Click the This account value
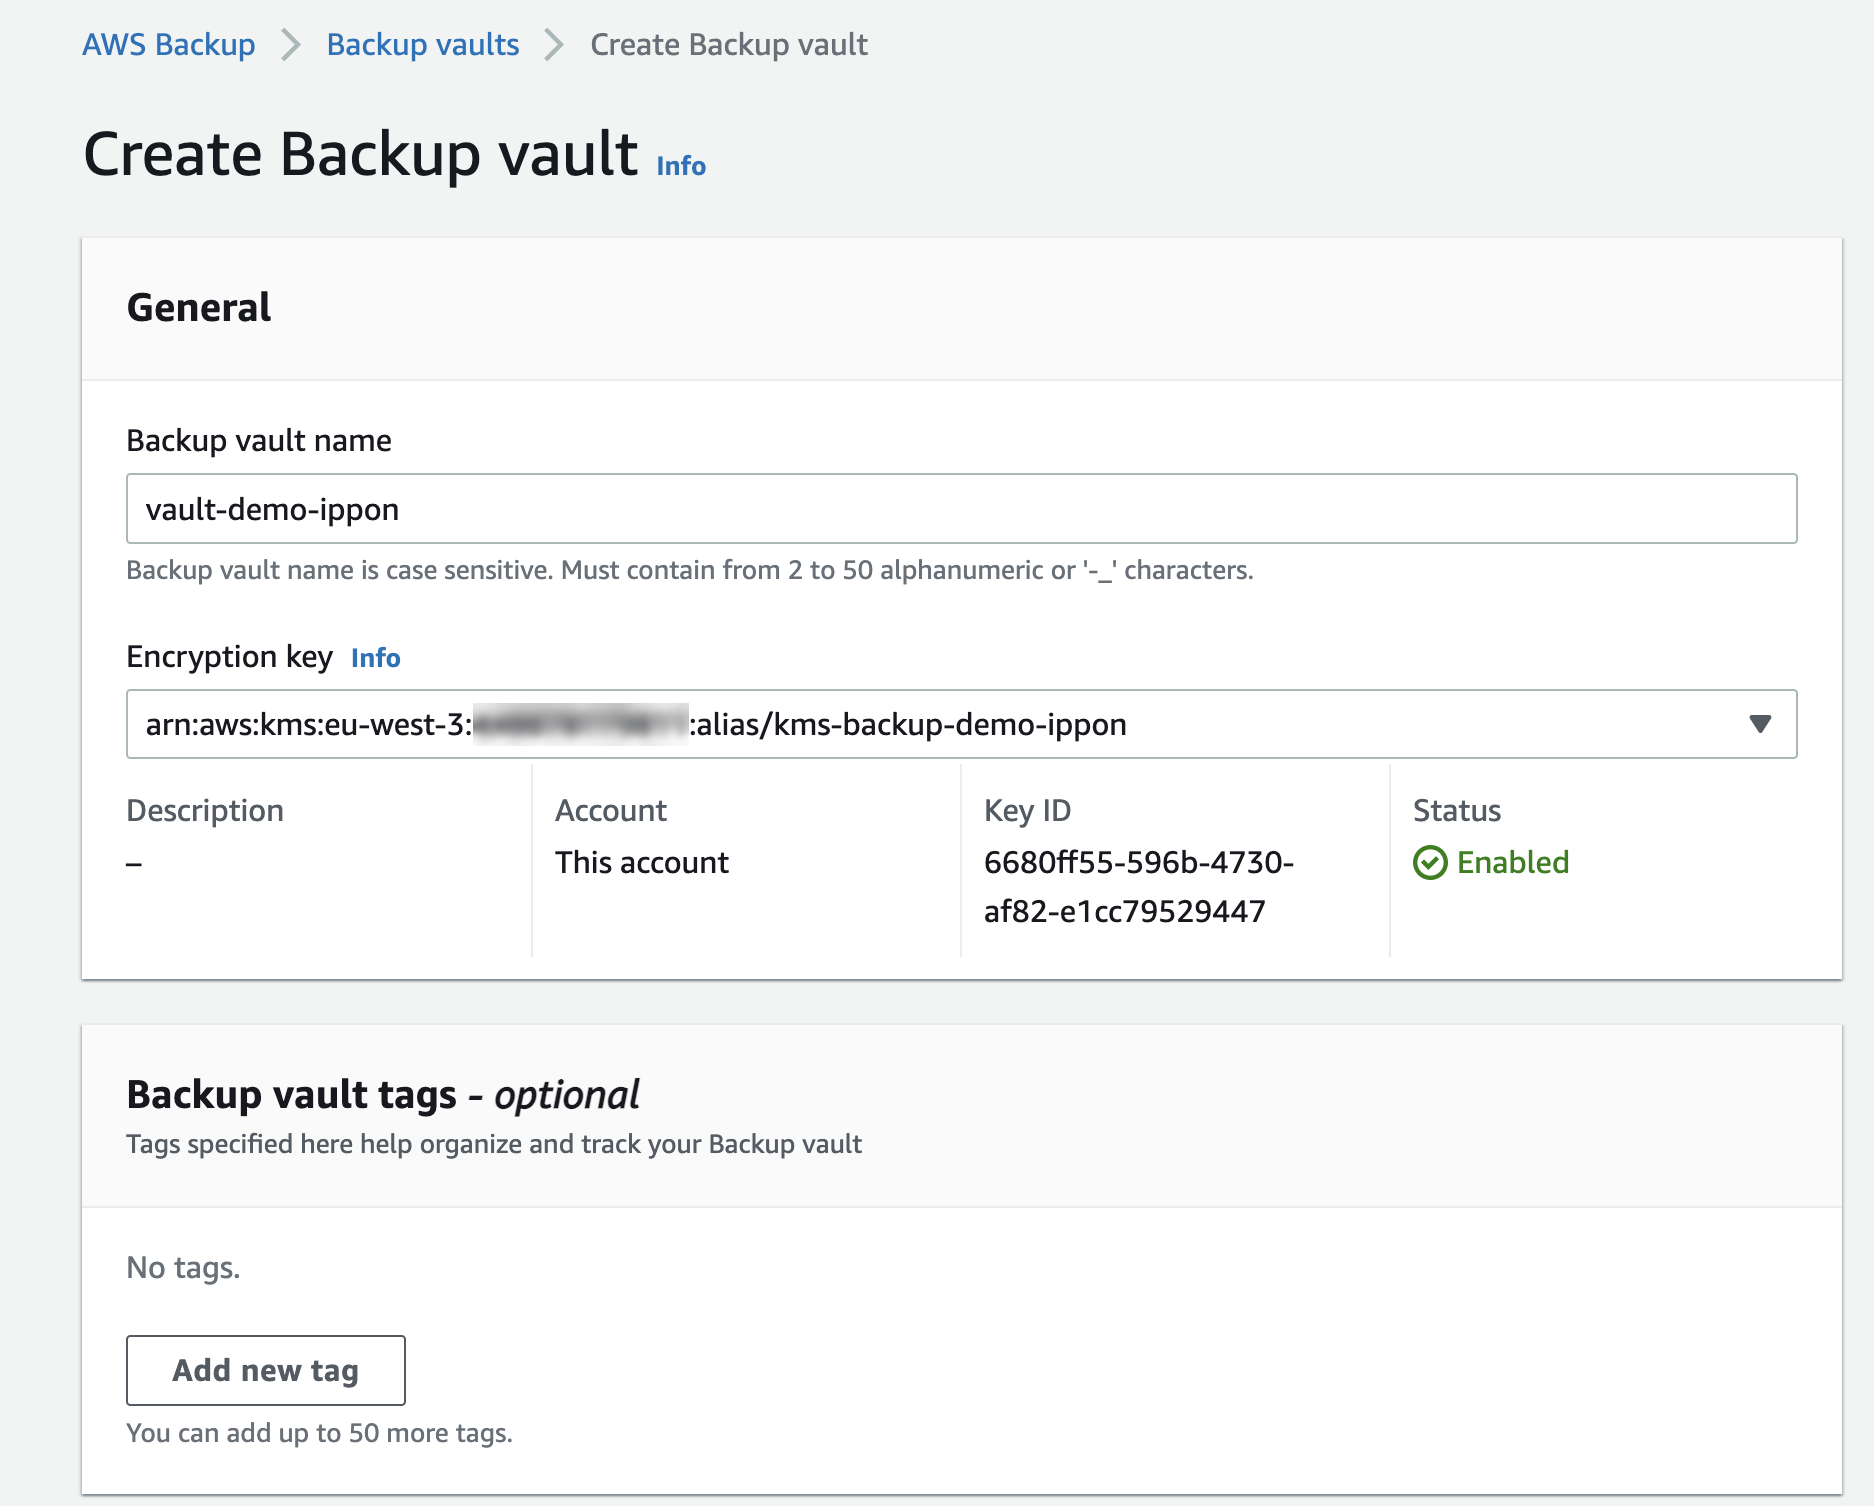Image resolution: width=1874 pixels, height=1506 pixels. [x=641, y=862]
